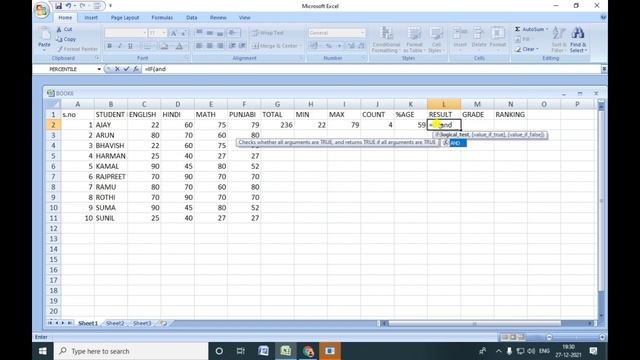Screen dimensions: 640x360
Task: Save the workbook from Quick Access toolbar
Action: pos(58,6)
